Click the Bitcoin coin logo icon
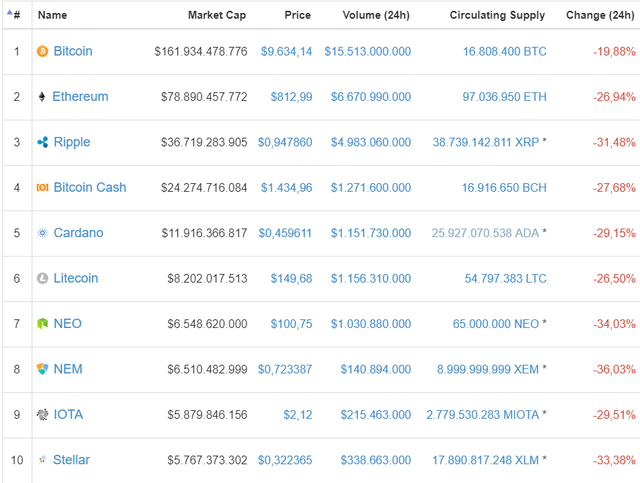 (42, 51)
